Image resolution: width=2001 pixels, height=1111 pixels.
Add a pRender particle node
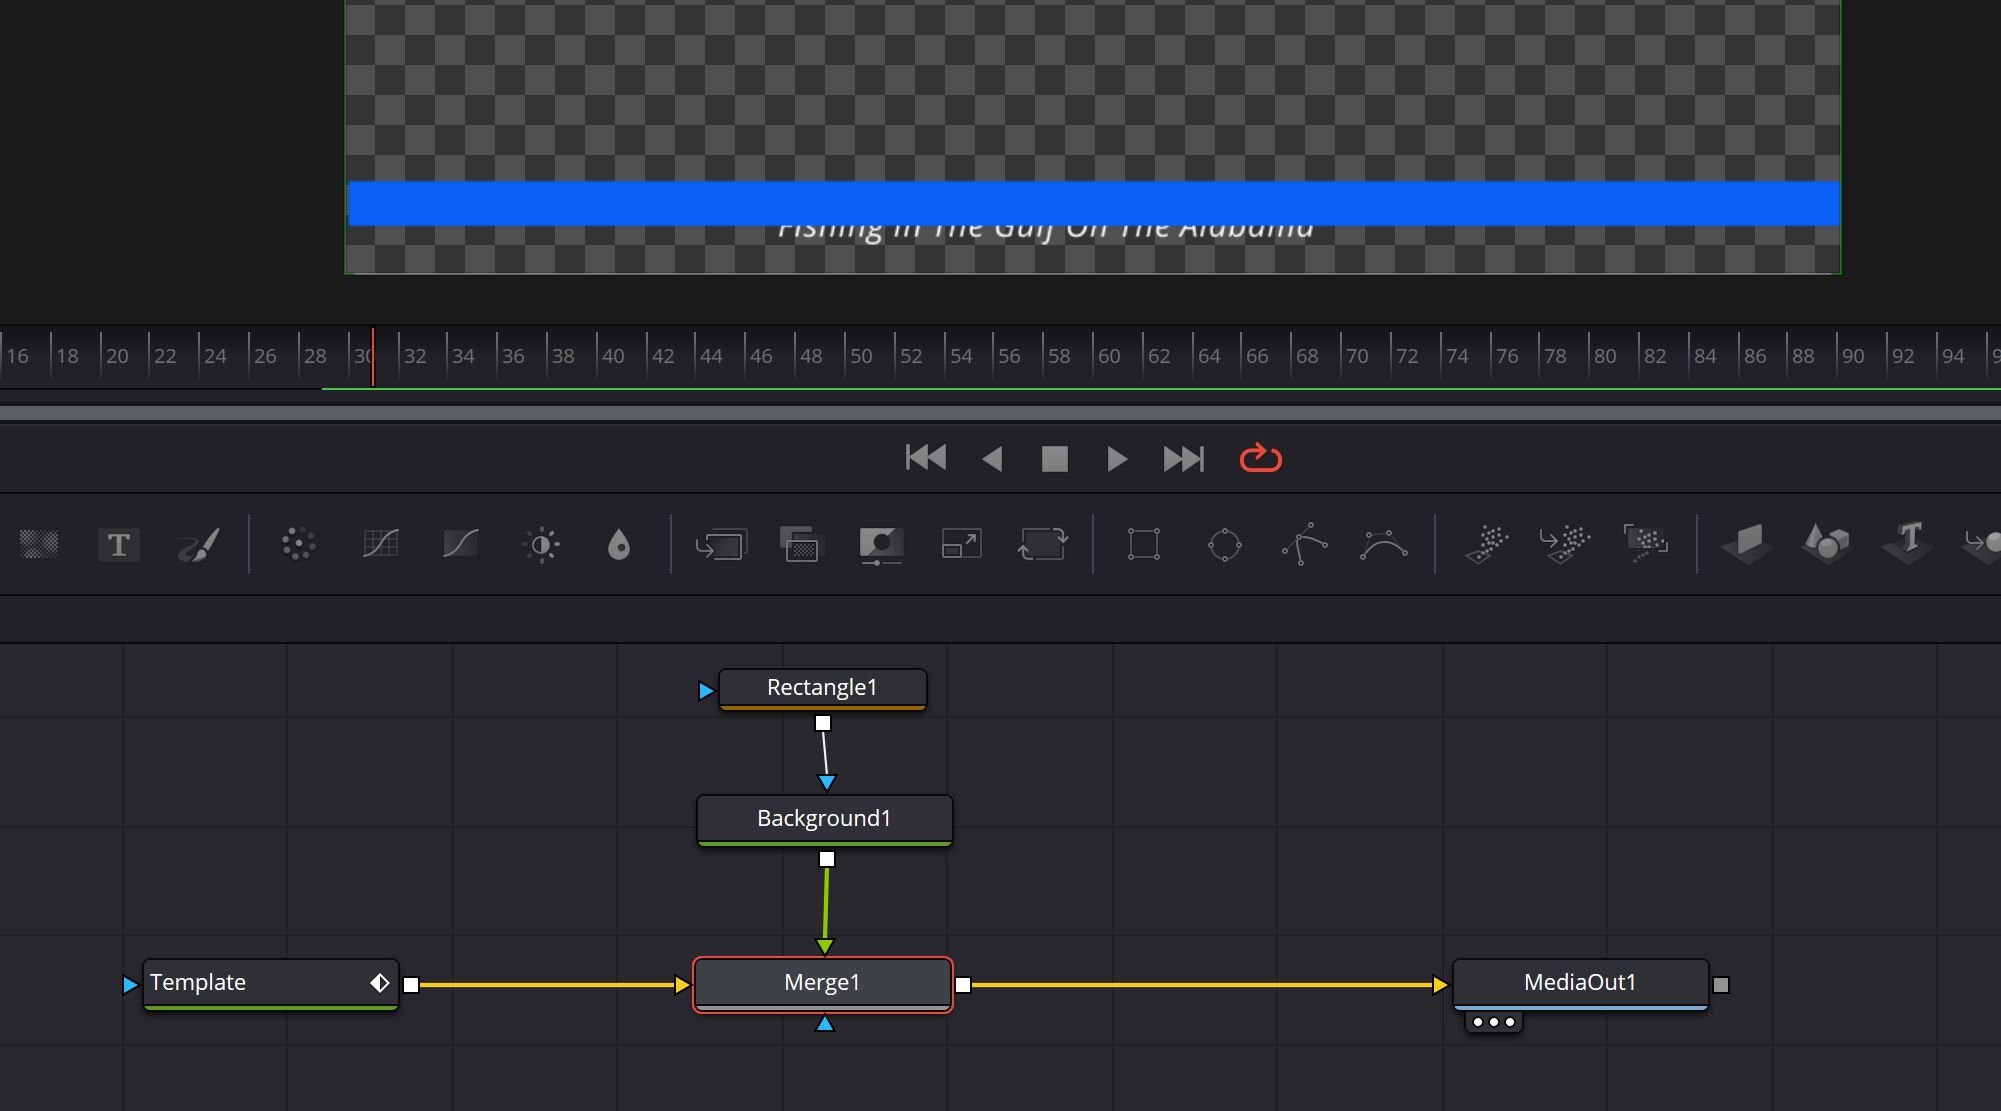(1645, 544)
